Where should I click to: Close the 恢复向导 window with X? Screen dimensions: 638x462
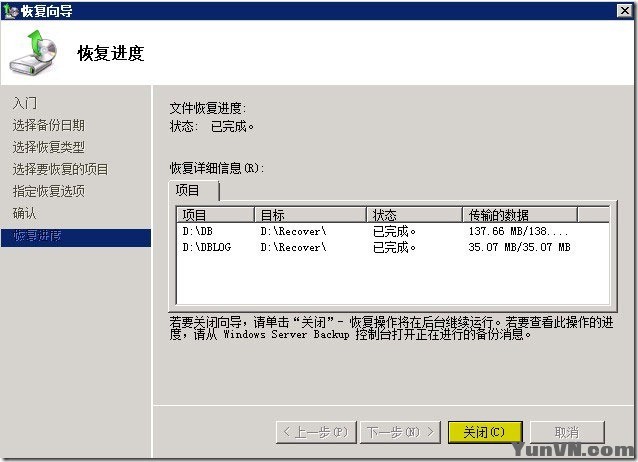tap(625, 10)
